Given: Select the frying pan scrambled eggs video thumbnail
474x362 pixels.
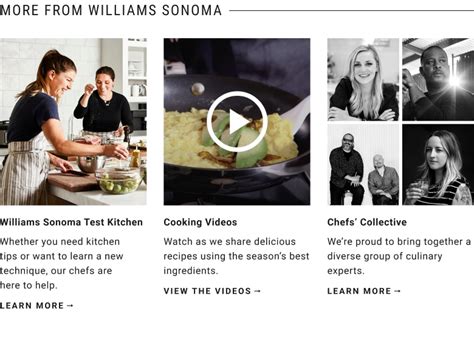Looking at the screenshot, I should [x=237, y=122].
